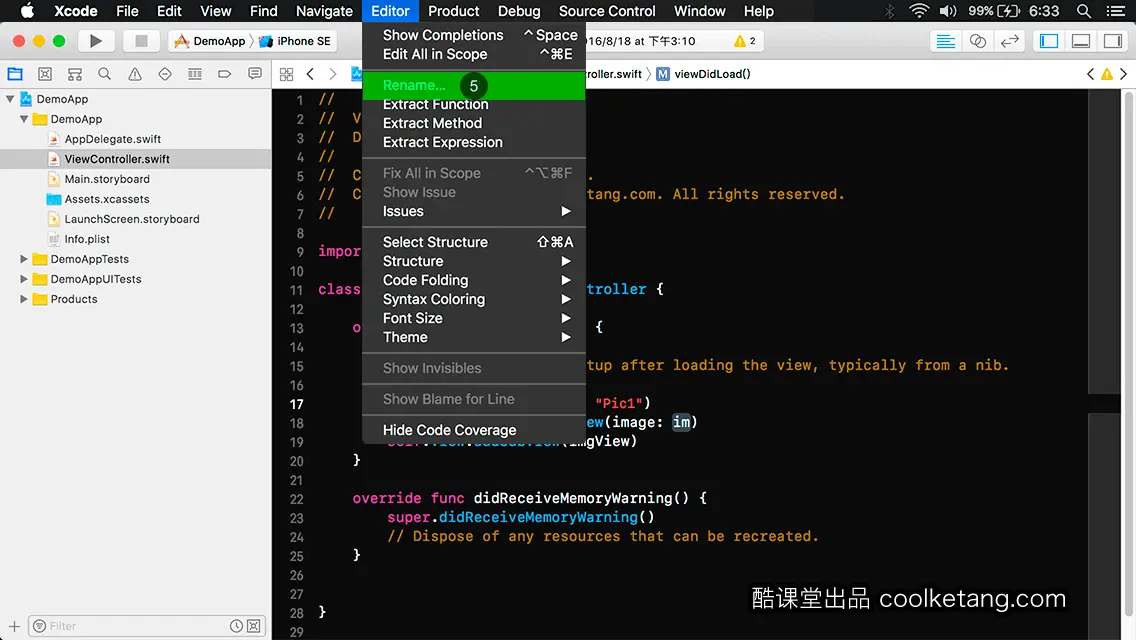
Task: Open the Issues submenu
Action: 474,212
